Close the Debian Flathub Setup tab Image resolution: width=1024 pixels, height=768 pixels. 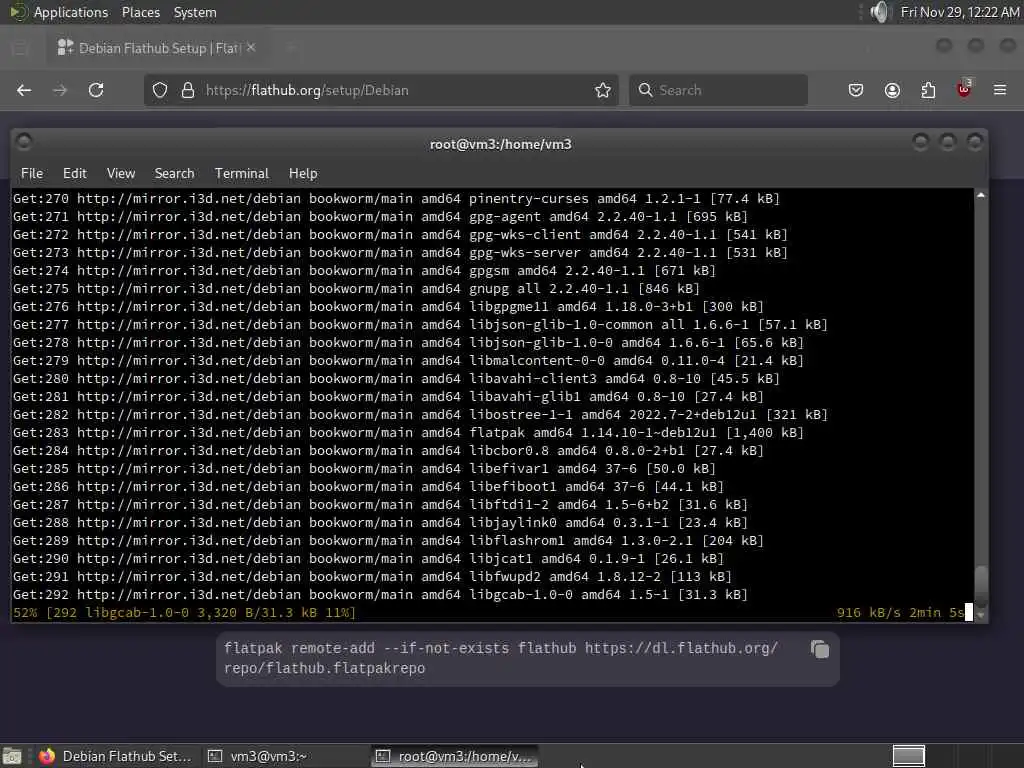[251, 48]
